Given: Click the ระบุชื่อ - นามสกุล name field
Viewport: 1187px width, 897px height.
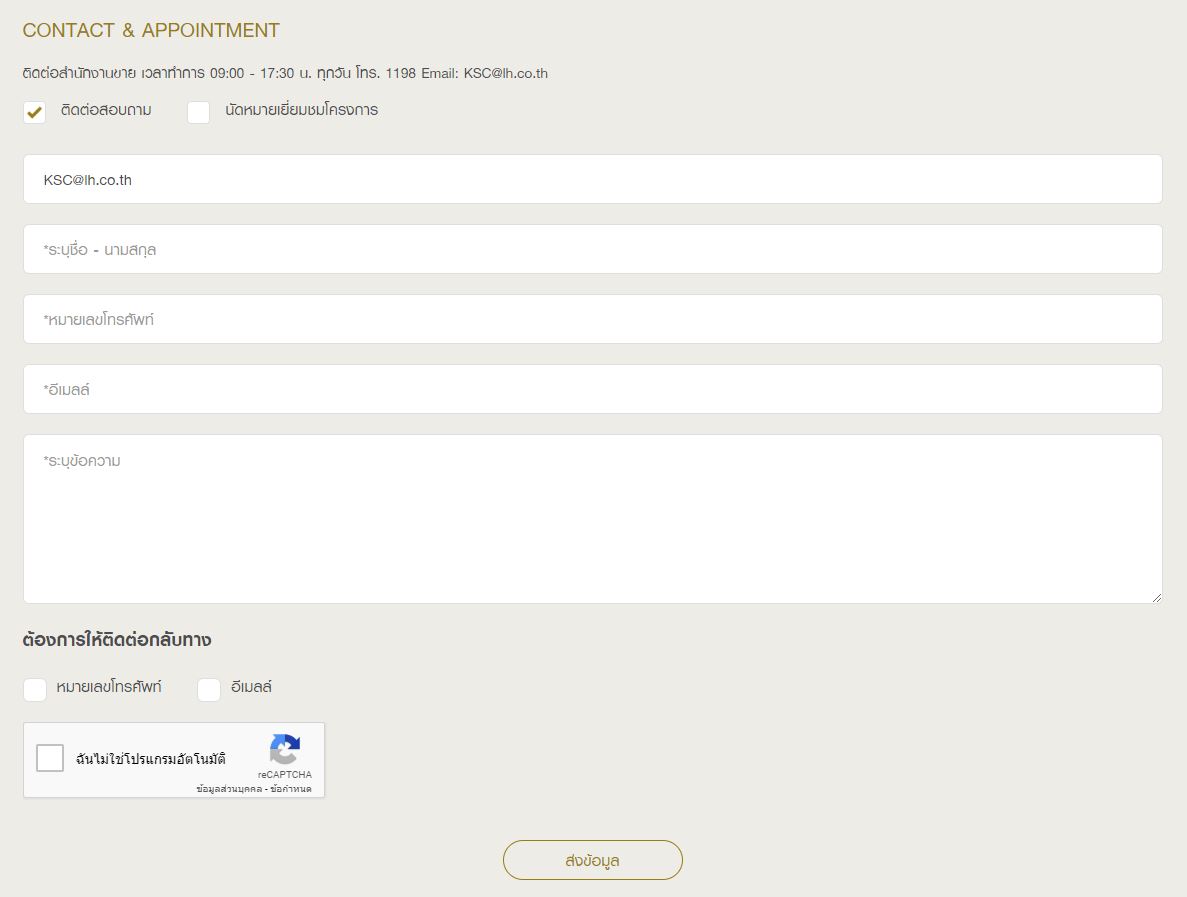Looking at the screenshot, I should (592, 250).
